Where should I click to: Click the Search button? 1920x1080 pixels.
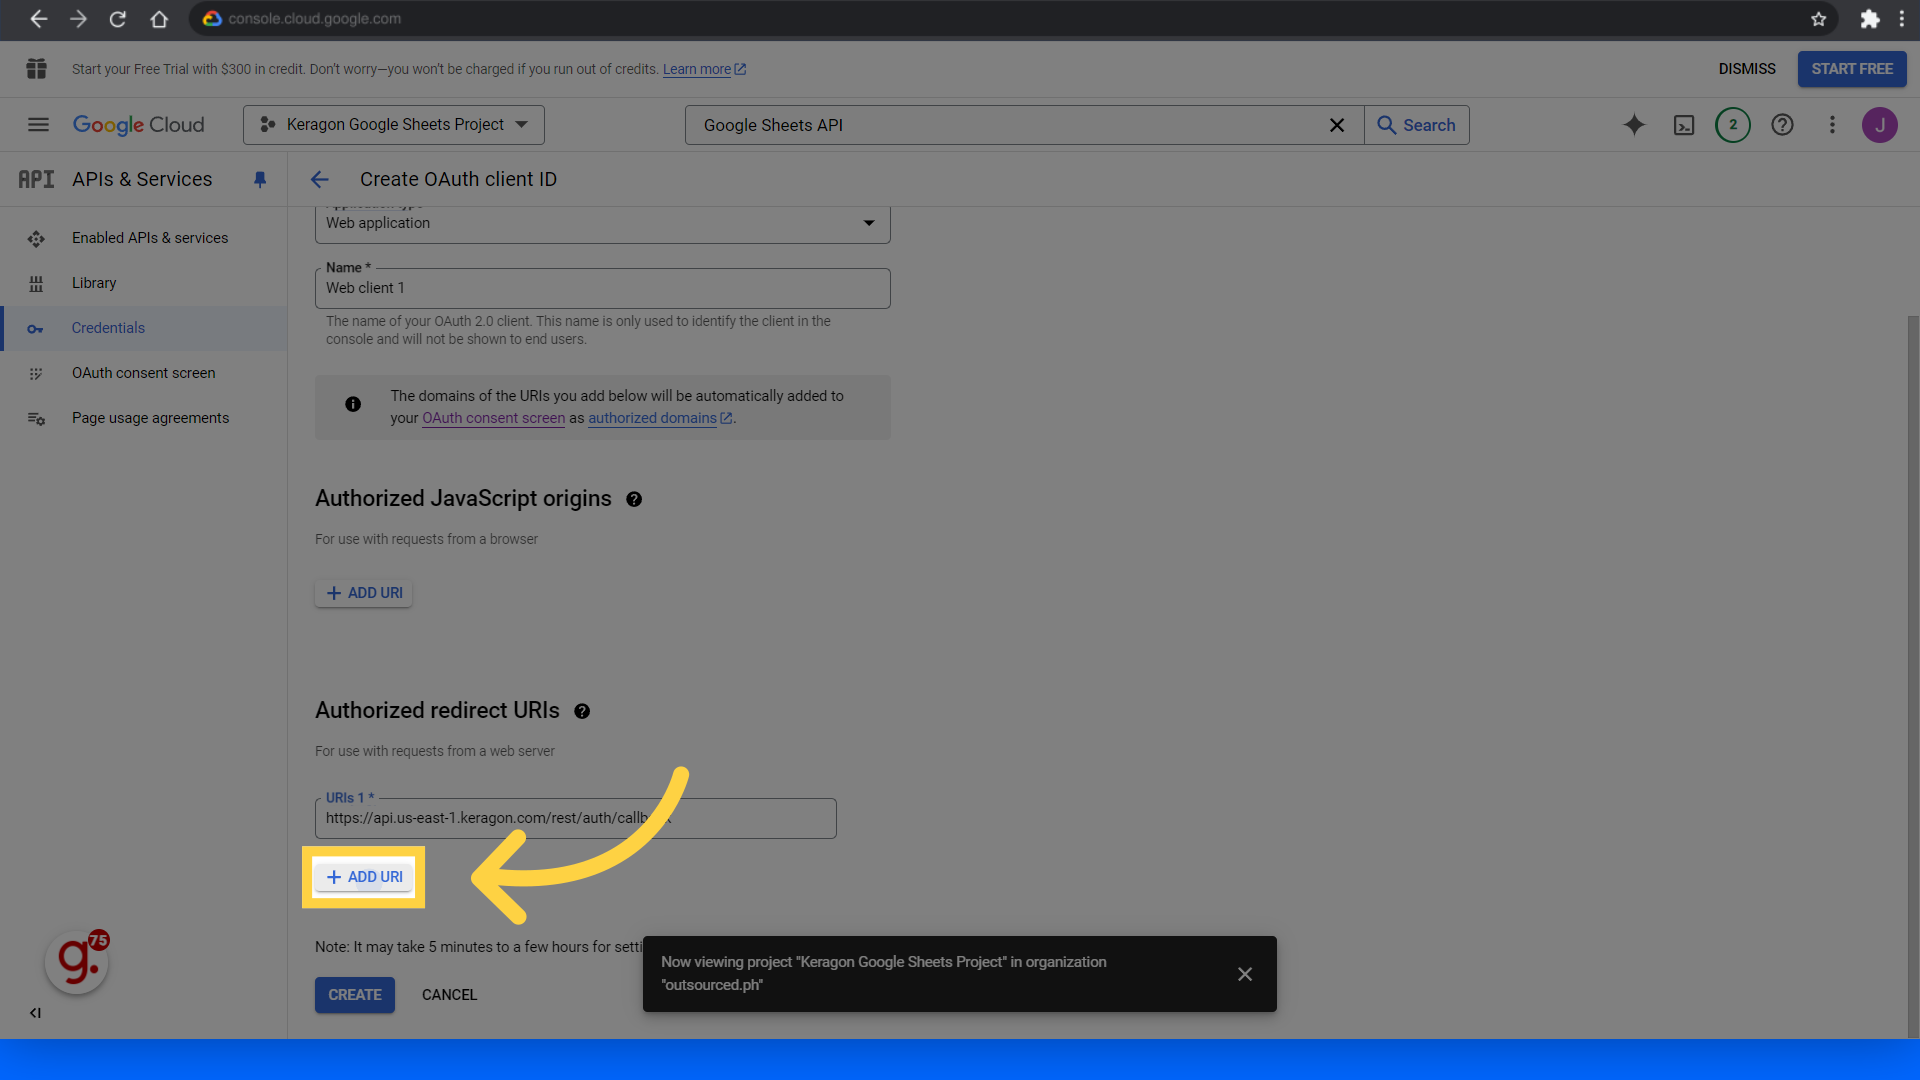click(1417, 125)
